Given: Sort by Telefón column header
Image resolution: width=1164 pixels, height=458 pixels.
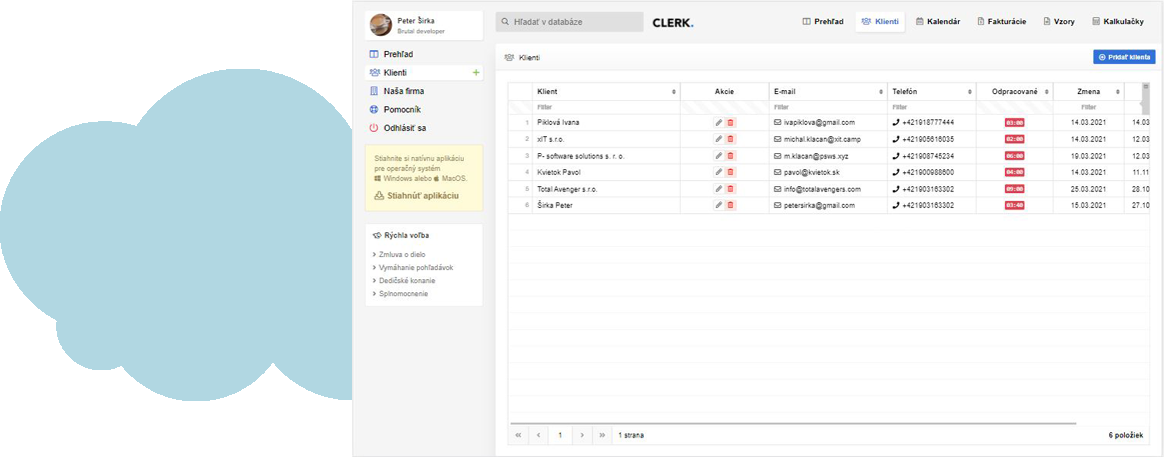Looking at the screenshot, I should tap(969, 92).
